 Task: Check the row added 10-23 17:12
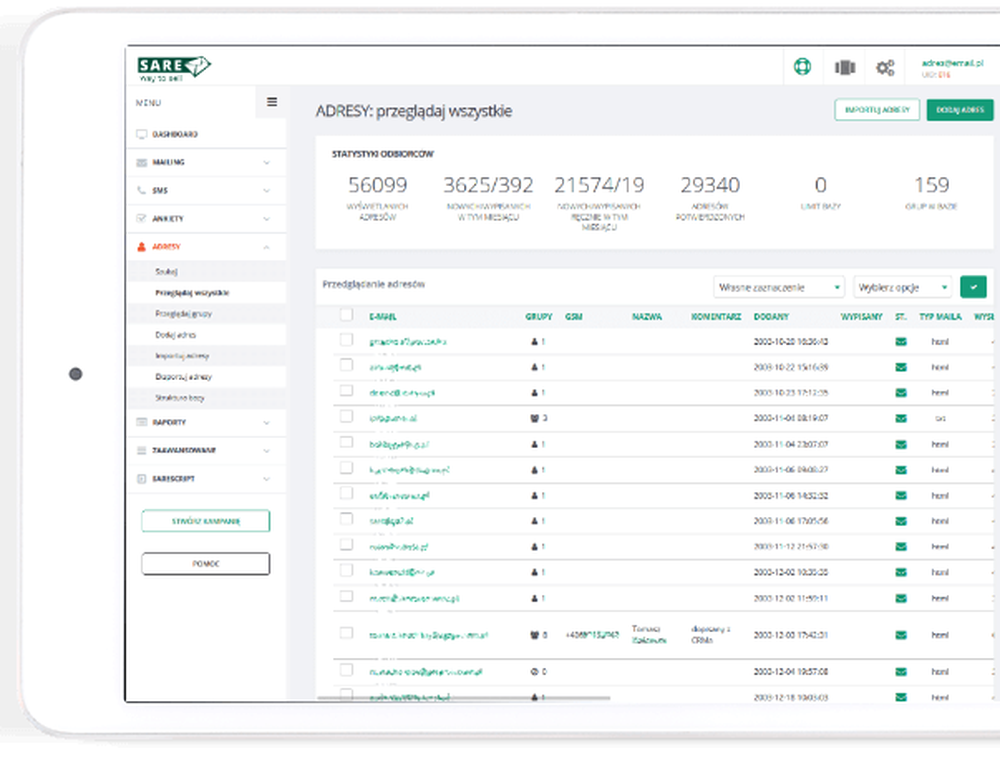[346, 390]
